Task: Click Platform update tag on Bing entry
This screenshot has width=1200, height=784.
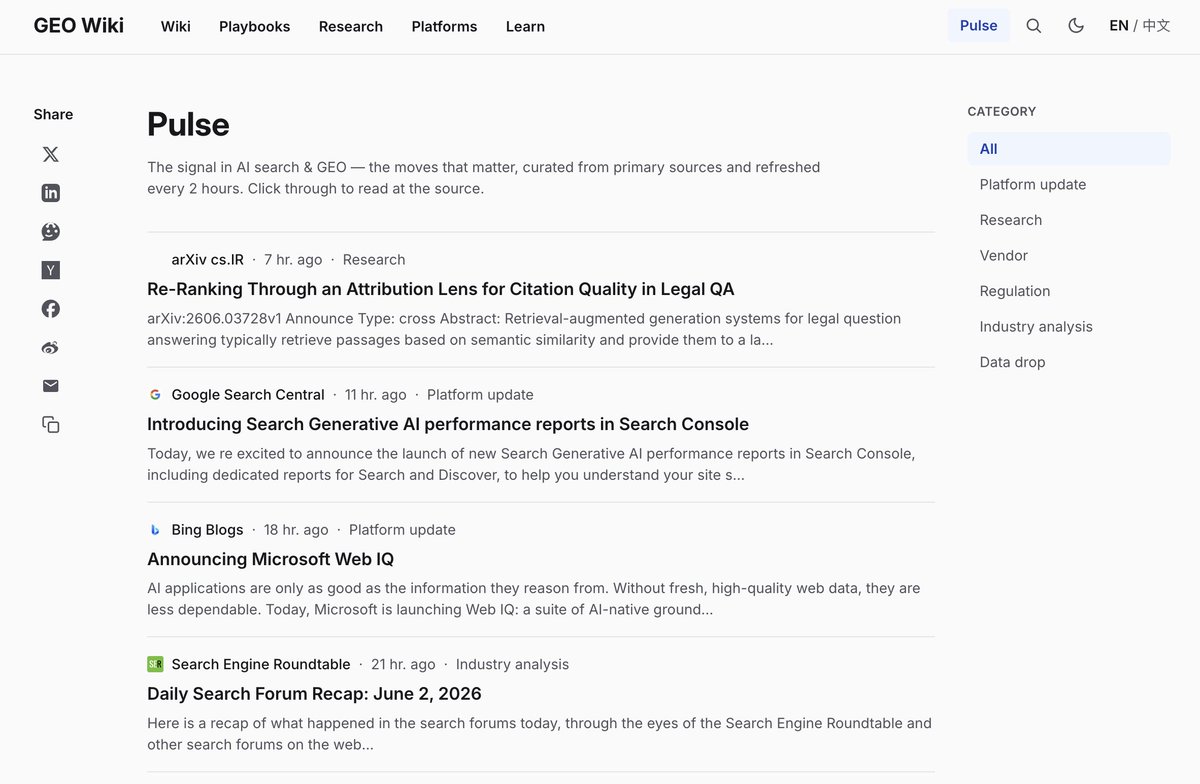Action: (x=402, y=530)
